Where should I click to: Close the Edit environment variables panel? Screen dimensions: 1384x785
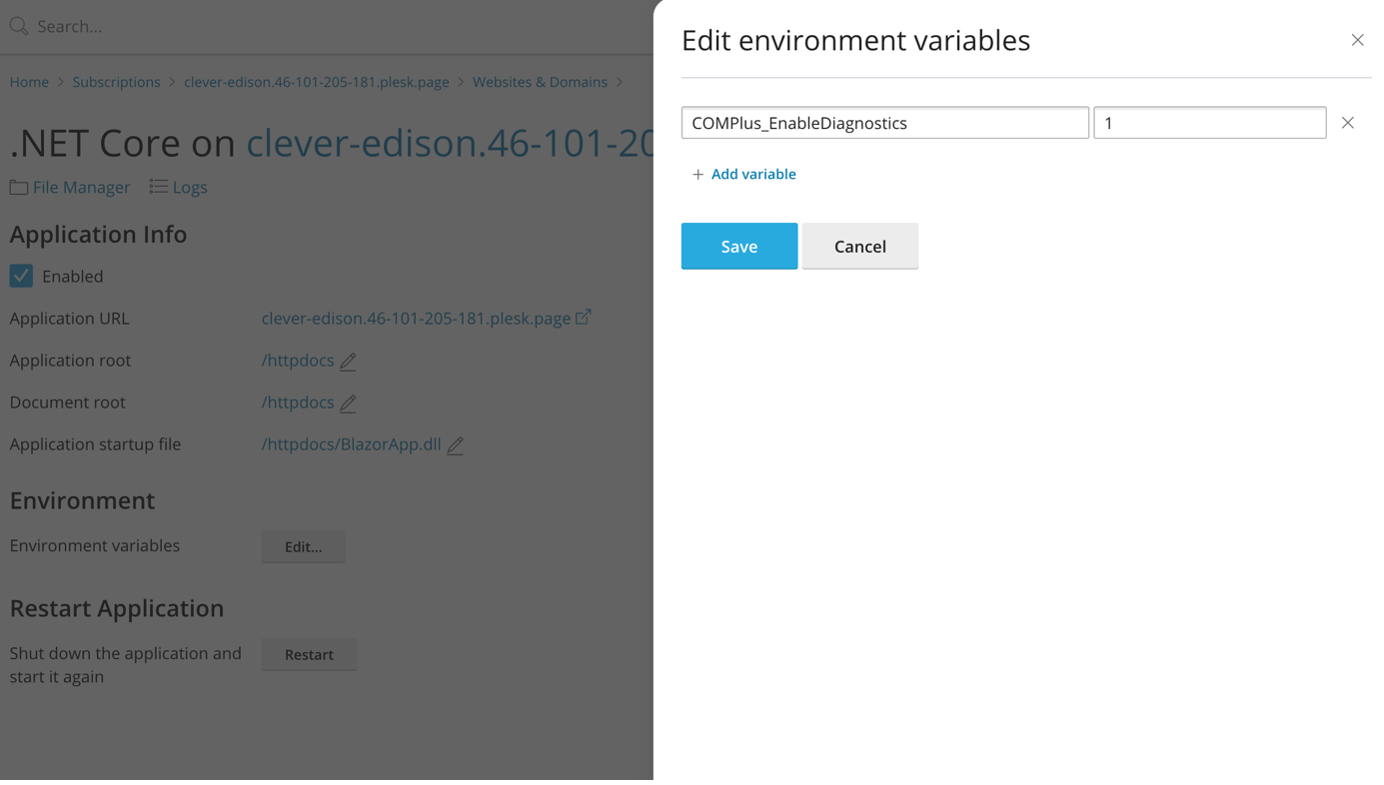(x=1357, y=39)
